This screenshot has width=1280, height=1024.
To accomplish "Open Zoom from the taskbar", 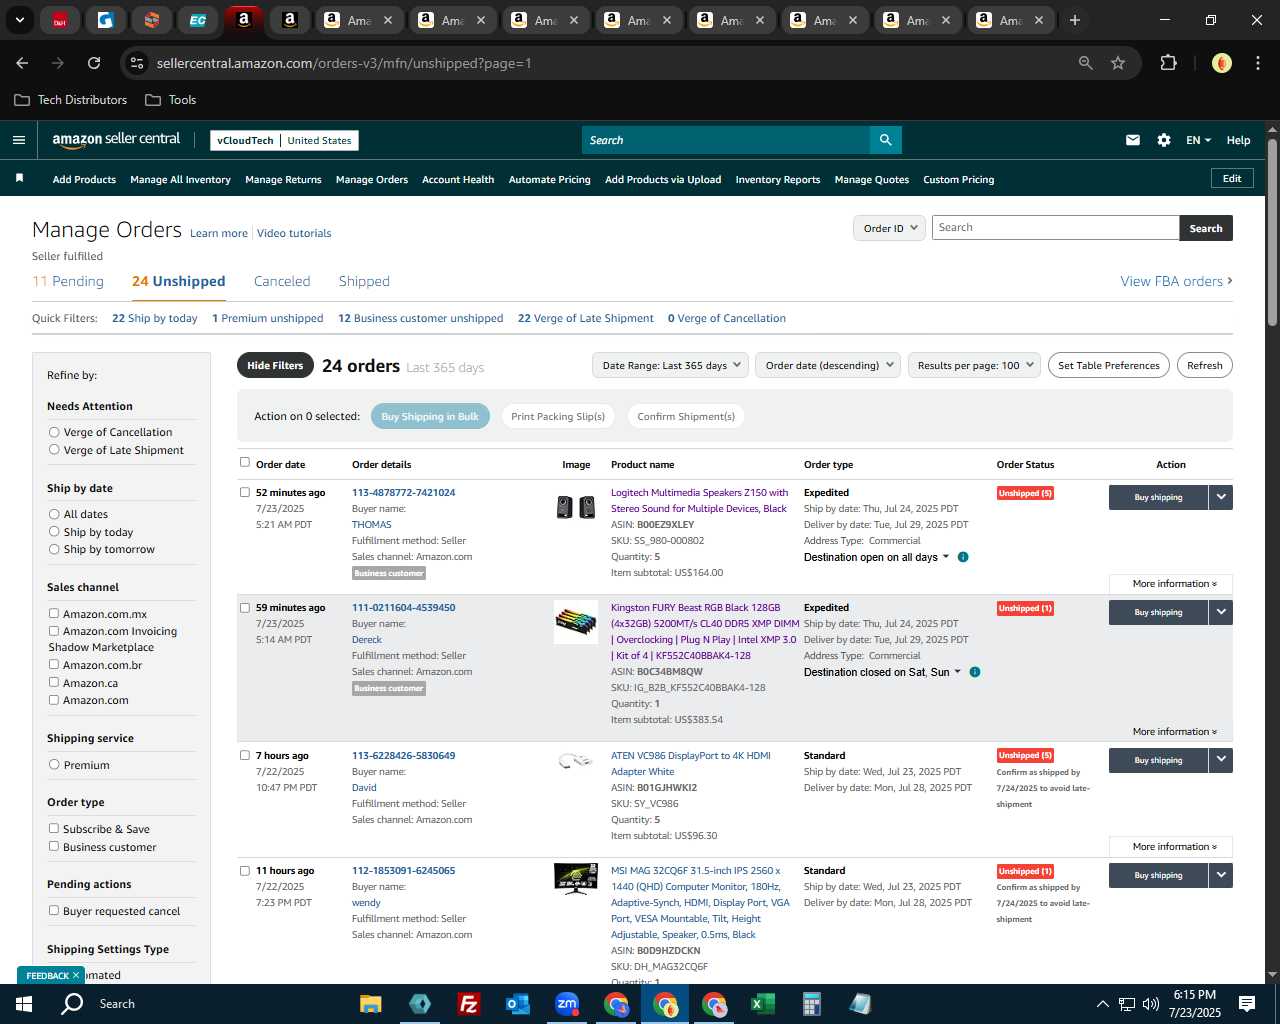I will click(567, 1004).
